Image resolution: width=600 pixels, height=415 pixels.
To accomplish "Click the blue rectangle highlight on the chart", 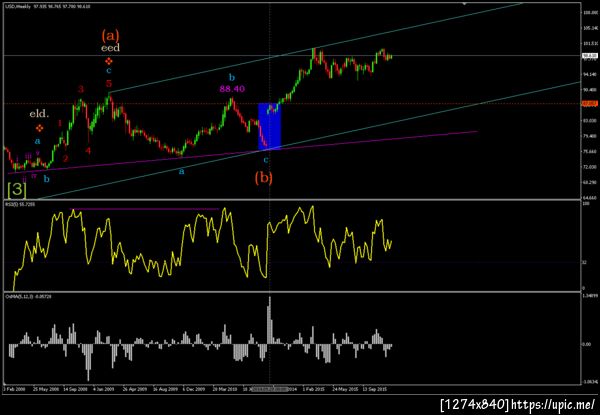I will [x=270, y=126].
